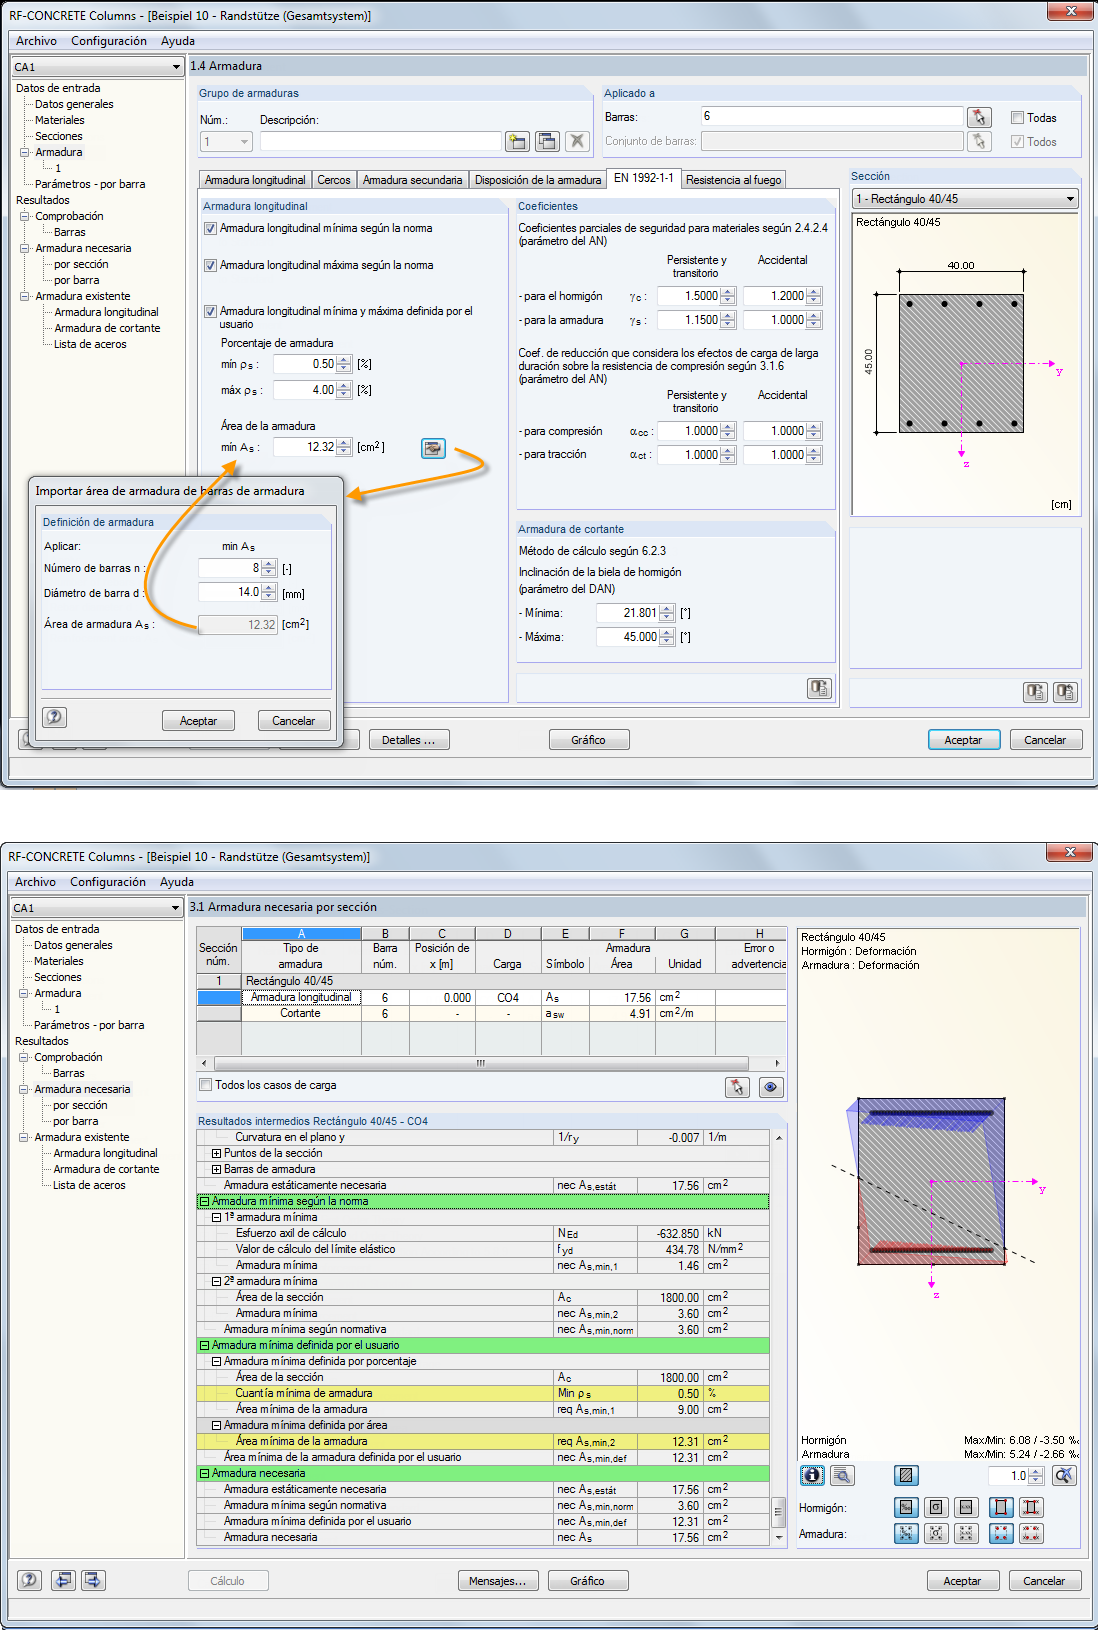Click the scroll-down arrow of intermediate results list

pos(779,1537)
